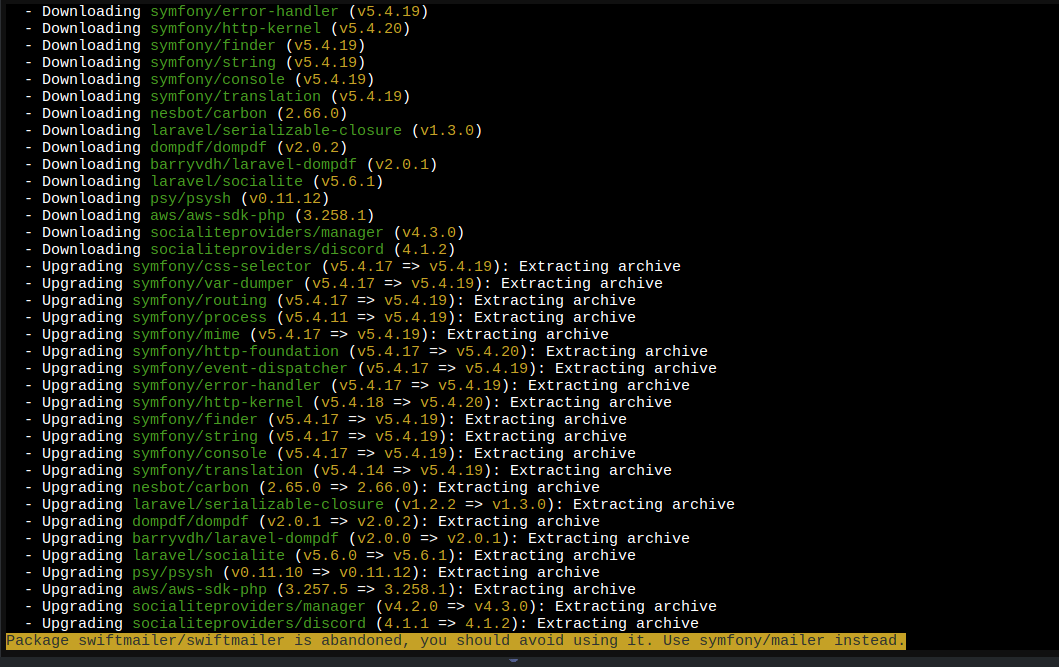The width and height of the screenshot is (1059, 667).
Task: Select 'symfony/http-foundation' in the Upgrading line
Action: coord(235,351)
